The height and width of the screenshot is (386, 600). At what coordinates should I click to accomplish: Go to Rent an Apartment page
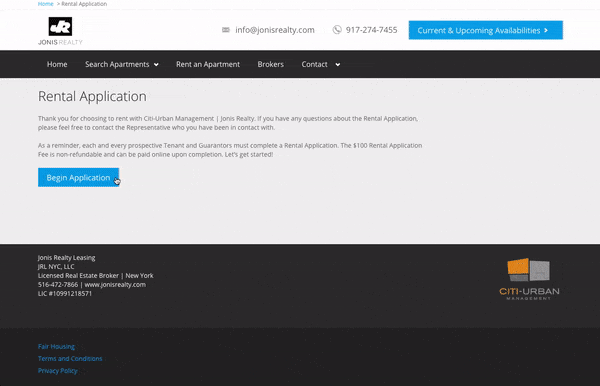point(208,64)
